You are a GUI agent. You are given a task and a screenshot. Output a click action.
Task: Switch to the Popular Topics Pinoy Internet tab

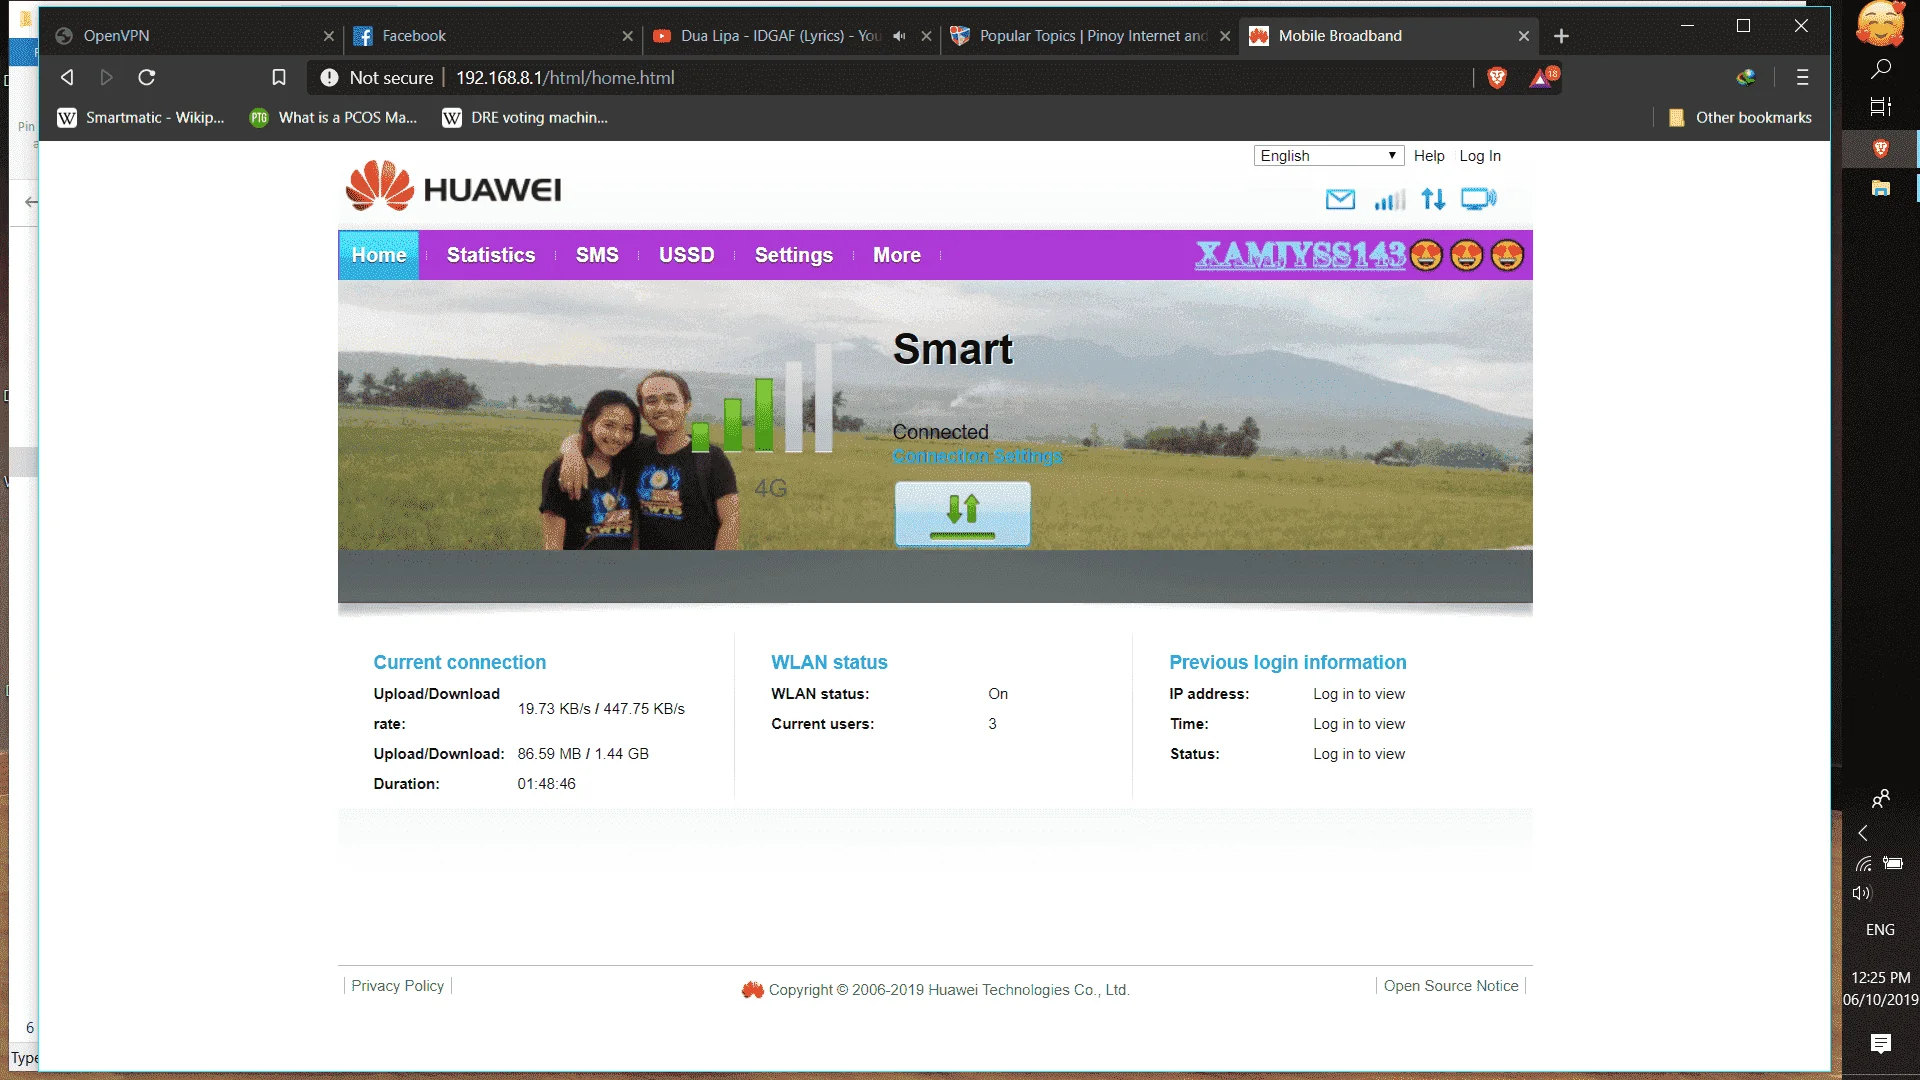(1090, 36)
